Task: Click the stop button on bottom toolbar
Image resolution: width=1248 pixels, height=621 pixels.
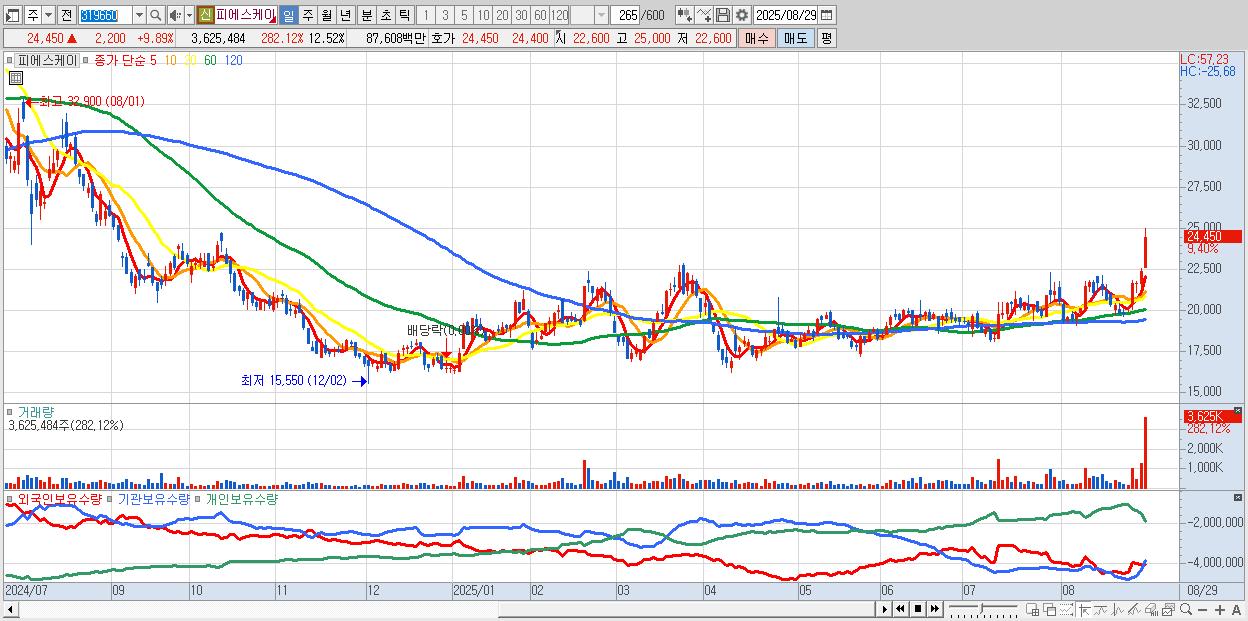Action: [x=918, y=610]
